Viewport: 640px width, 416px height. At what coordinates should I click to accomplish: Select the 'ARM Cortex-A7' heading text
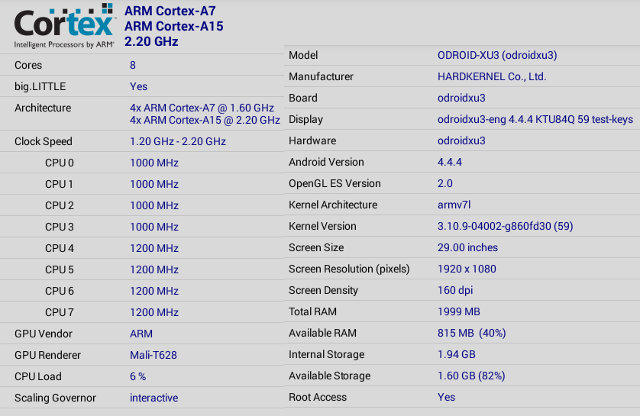pos(170,11)
